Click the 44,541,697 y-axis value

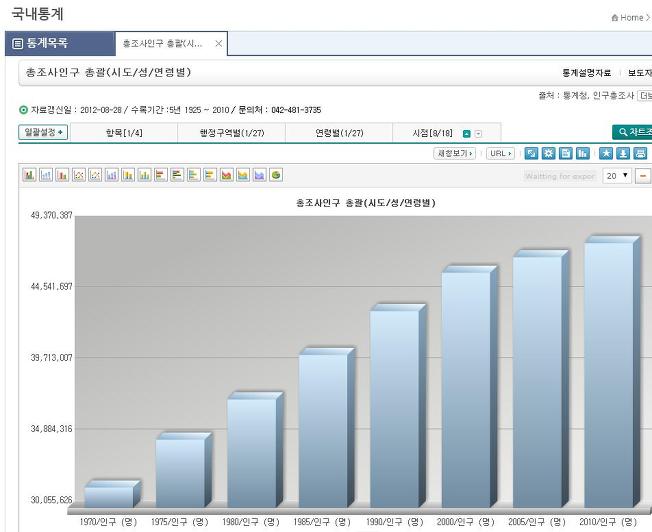tap(51, 286)
